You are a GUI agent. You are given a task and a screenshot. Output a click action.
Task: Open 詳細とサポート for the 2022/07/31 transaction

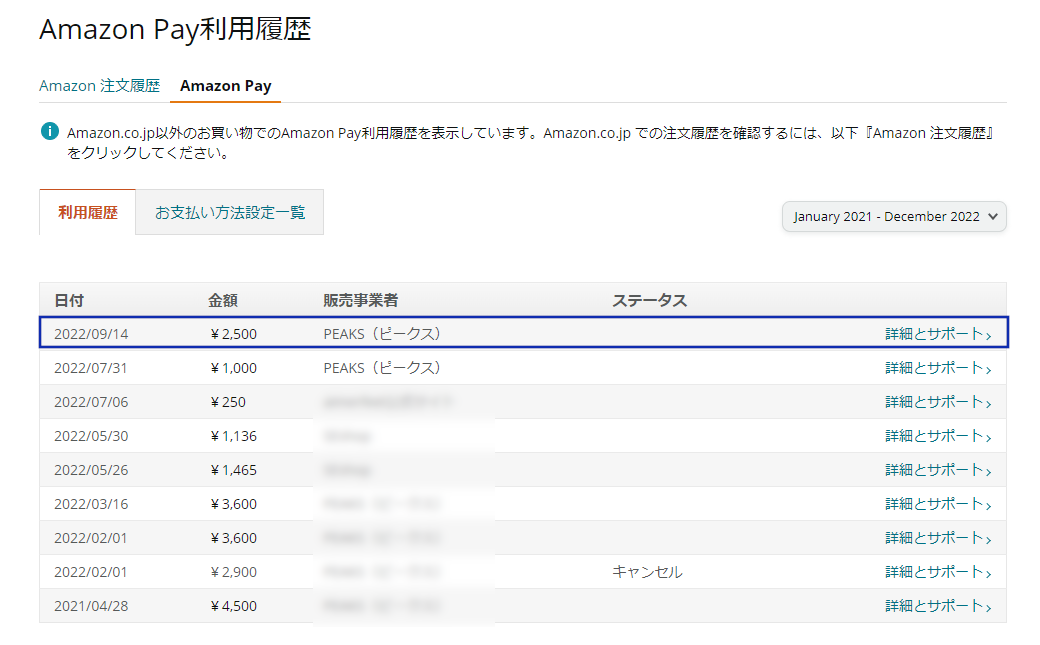(x=938, y=368)
